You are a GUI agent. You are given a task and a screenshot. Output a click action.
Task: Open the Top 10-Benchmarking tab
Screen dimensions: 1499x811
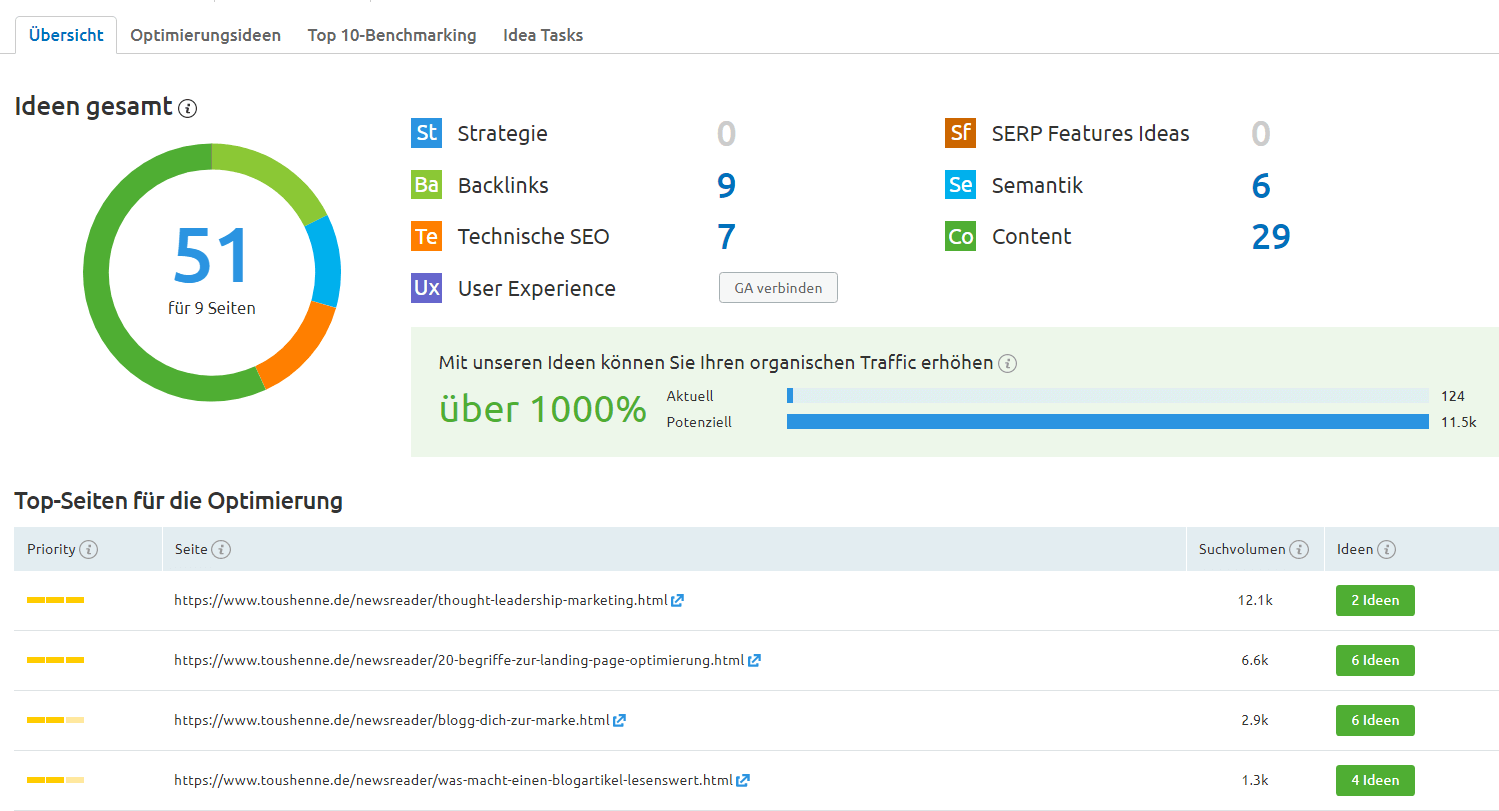click(392, 35)
